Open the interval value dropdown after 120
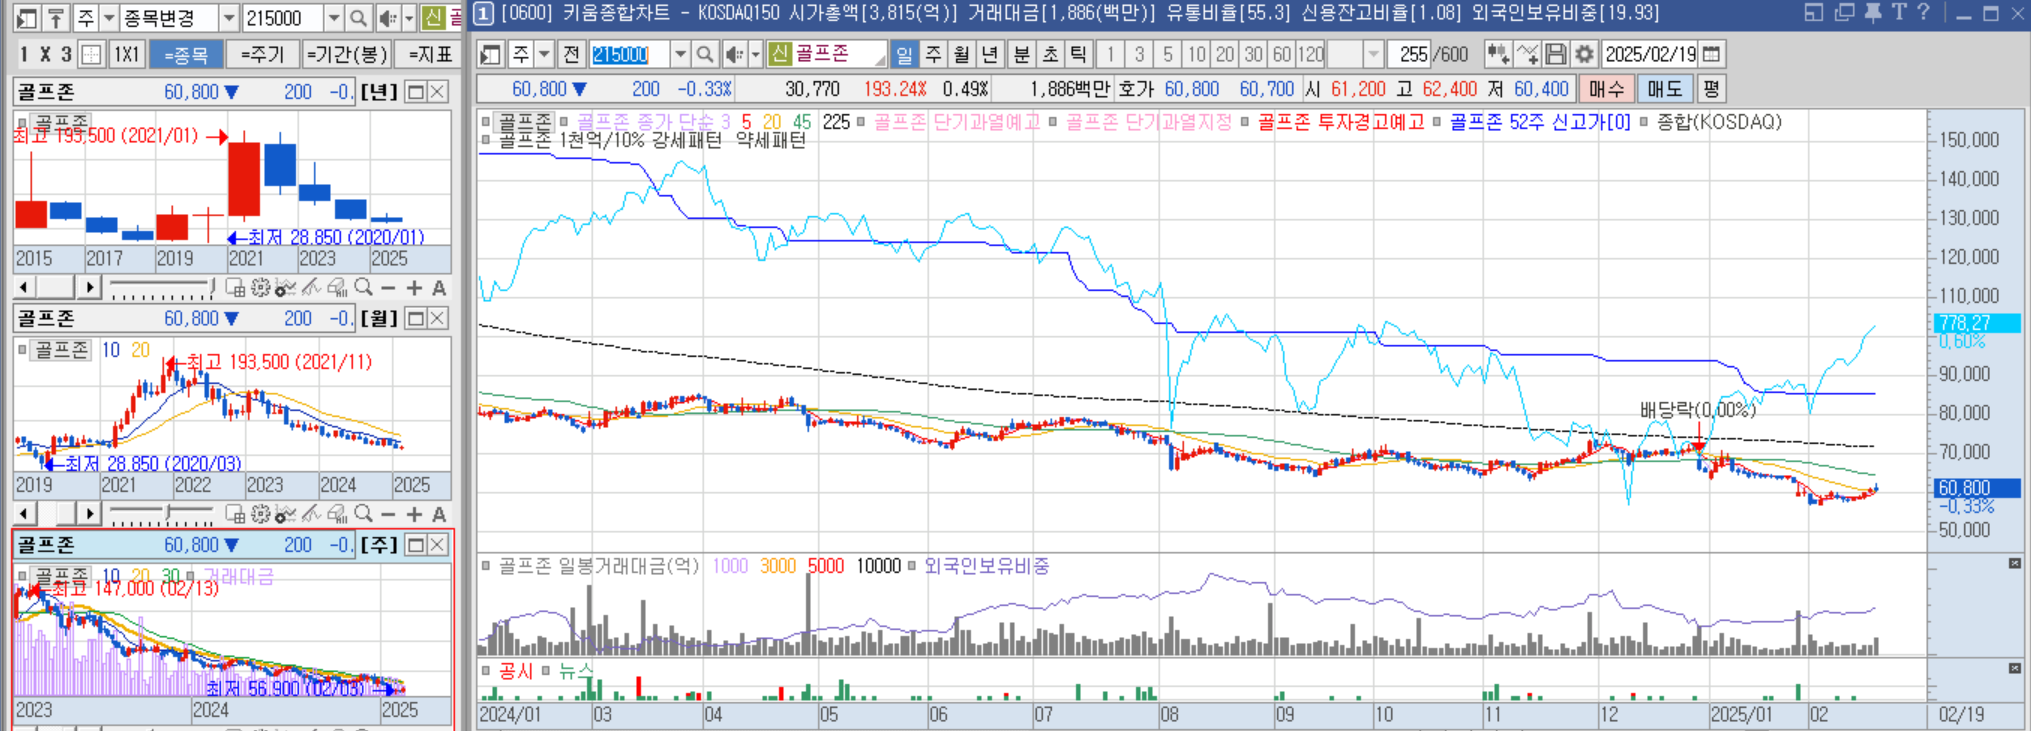The height and width of the screenshot is (731, 2031). [x=1374, y=54]
